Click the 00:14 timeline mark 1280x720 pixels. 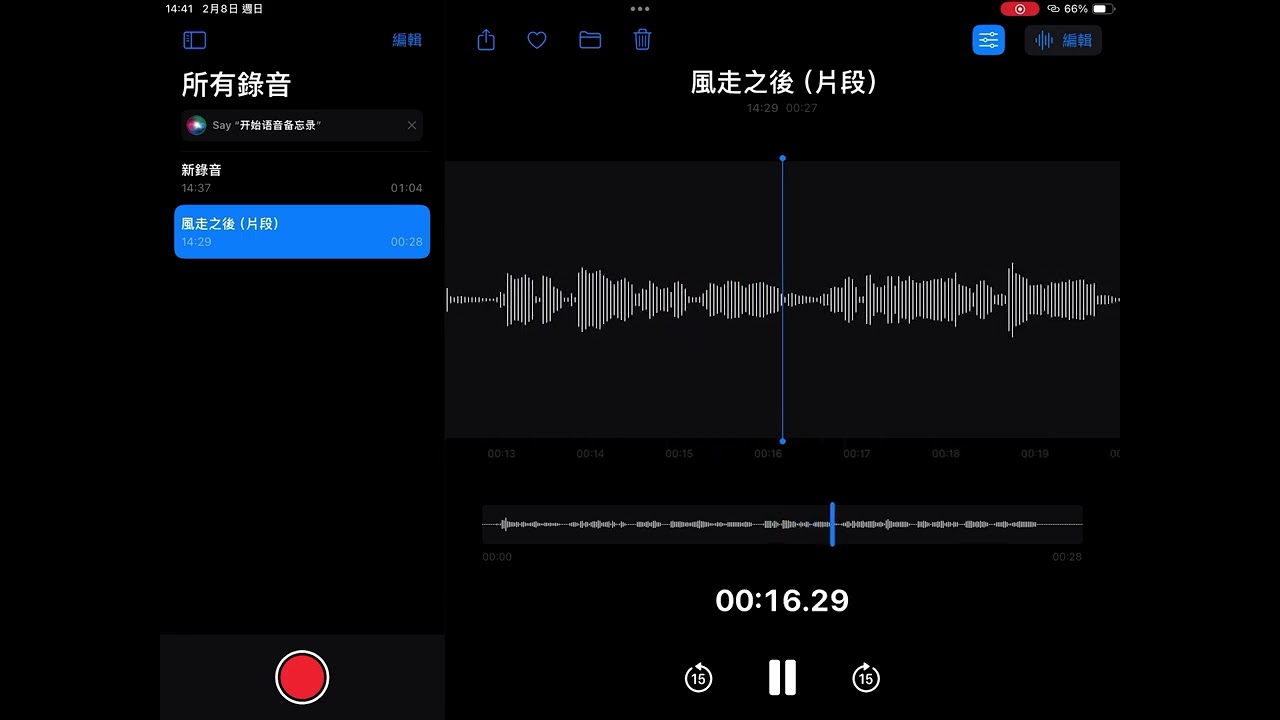[x=590, y=454]
